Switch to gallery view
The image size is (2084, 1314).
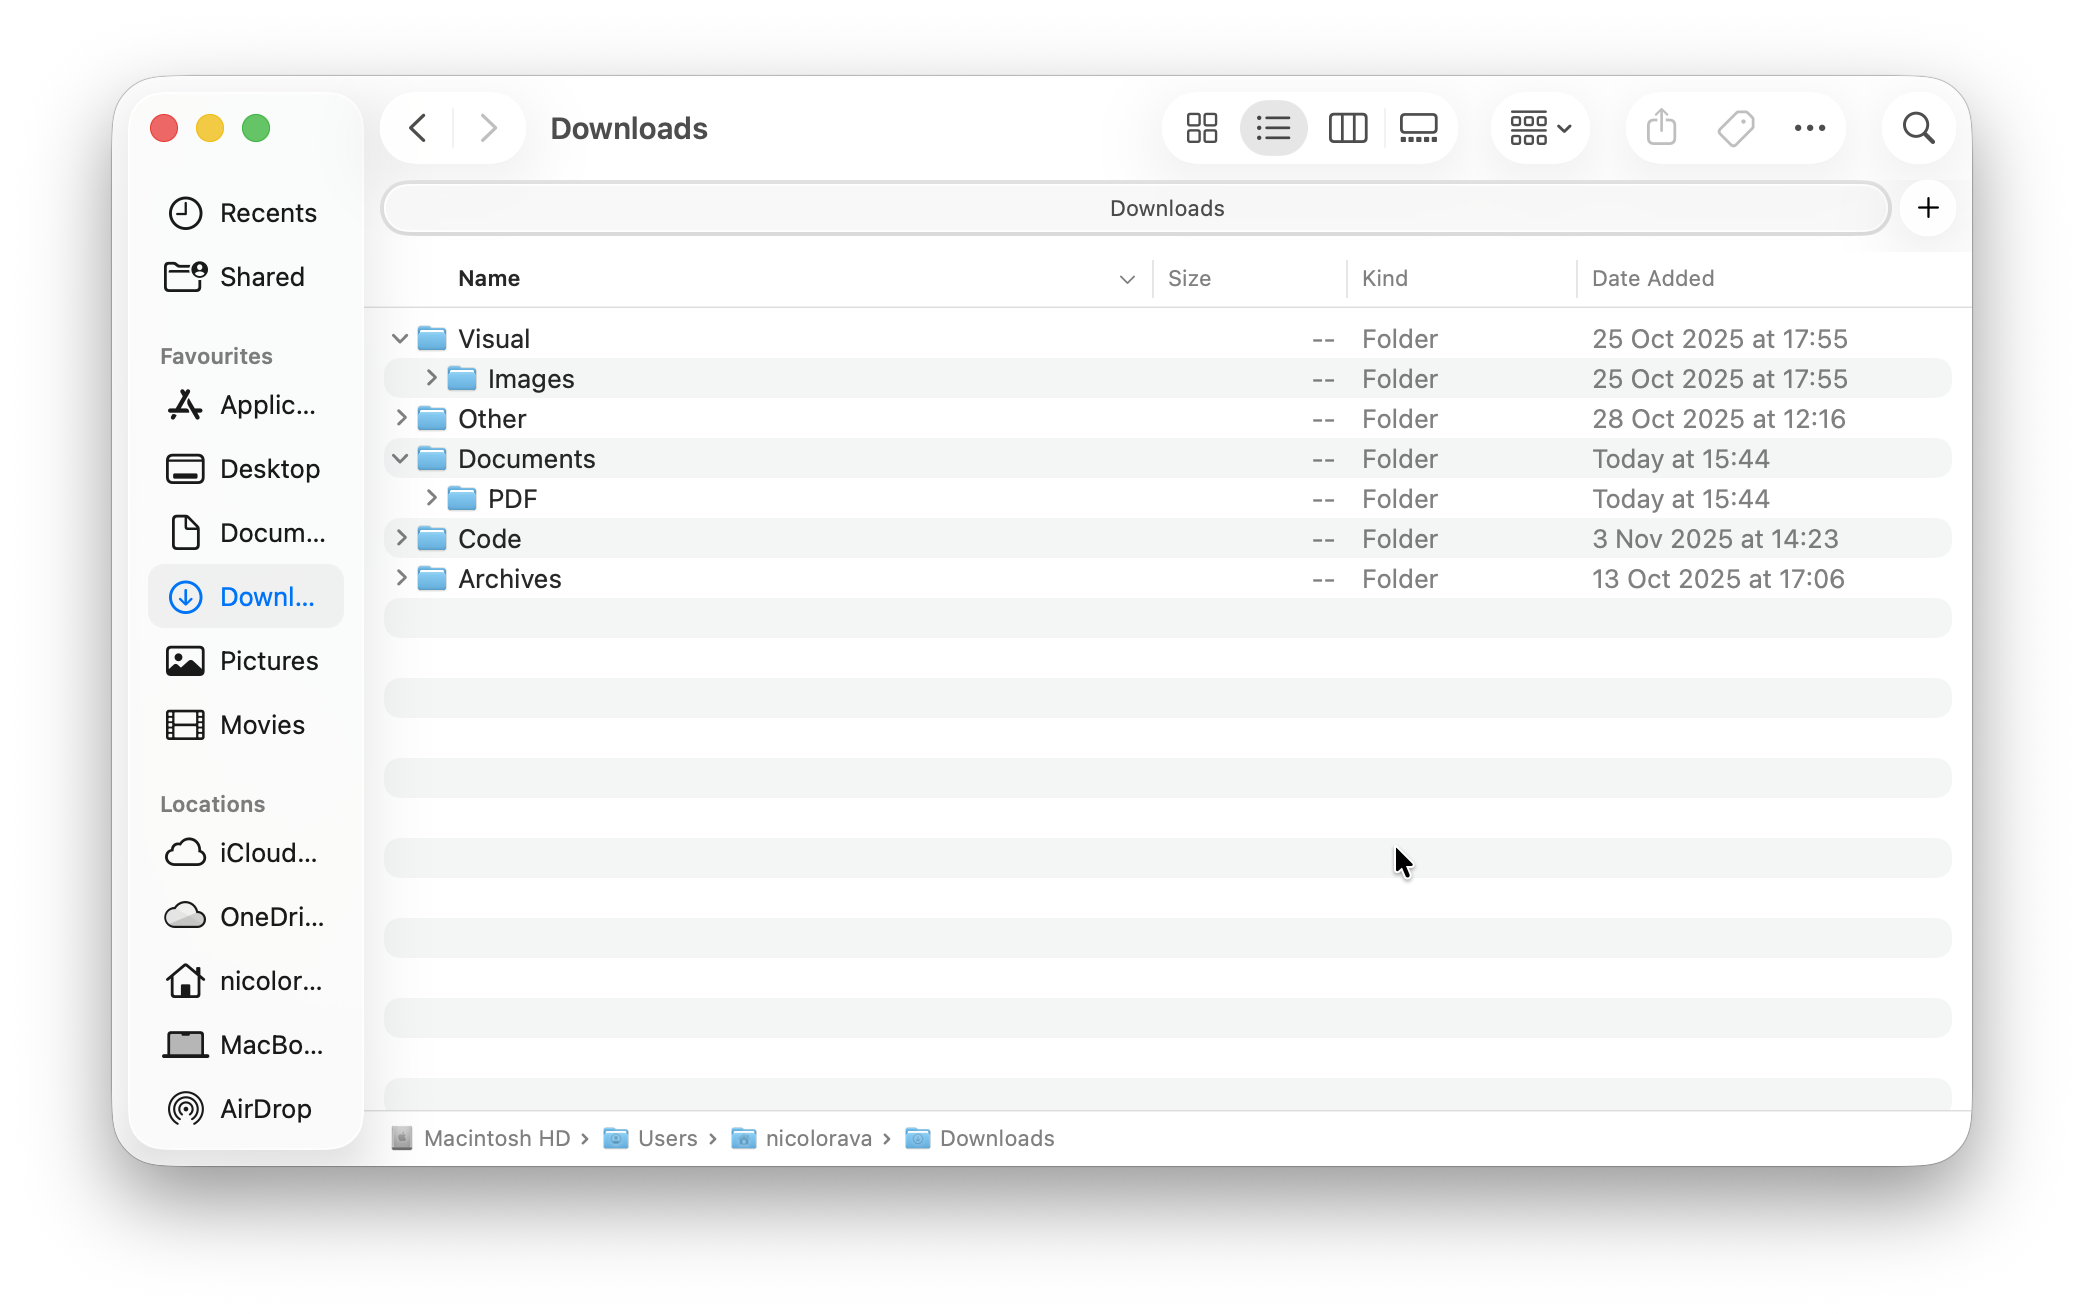coord(1418,128)
